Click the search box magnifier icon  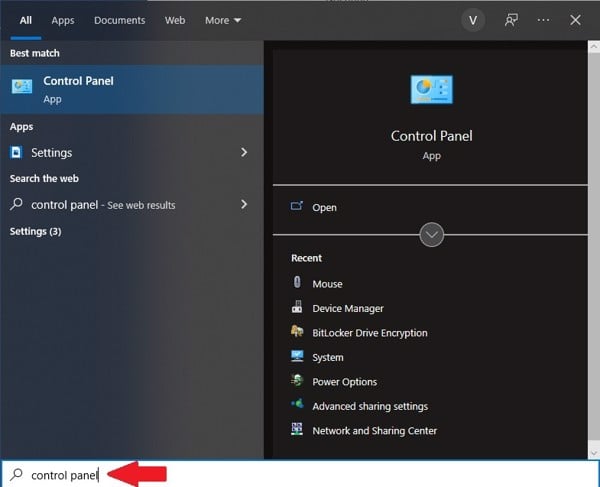point(16,474)
